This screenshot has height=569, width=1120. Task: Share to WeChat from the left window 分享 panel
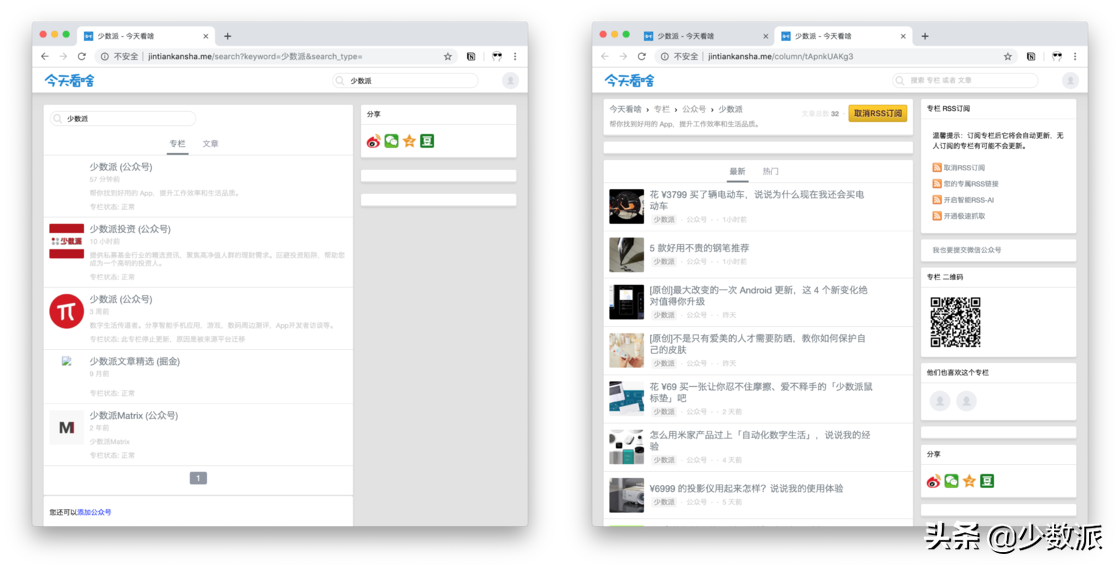pyautogui.click(x=391, y=141)
